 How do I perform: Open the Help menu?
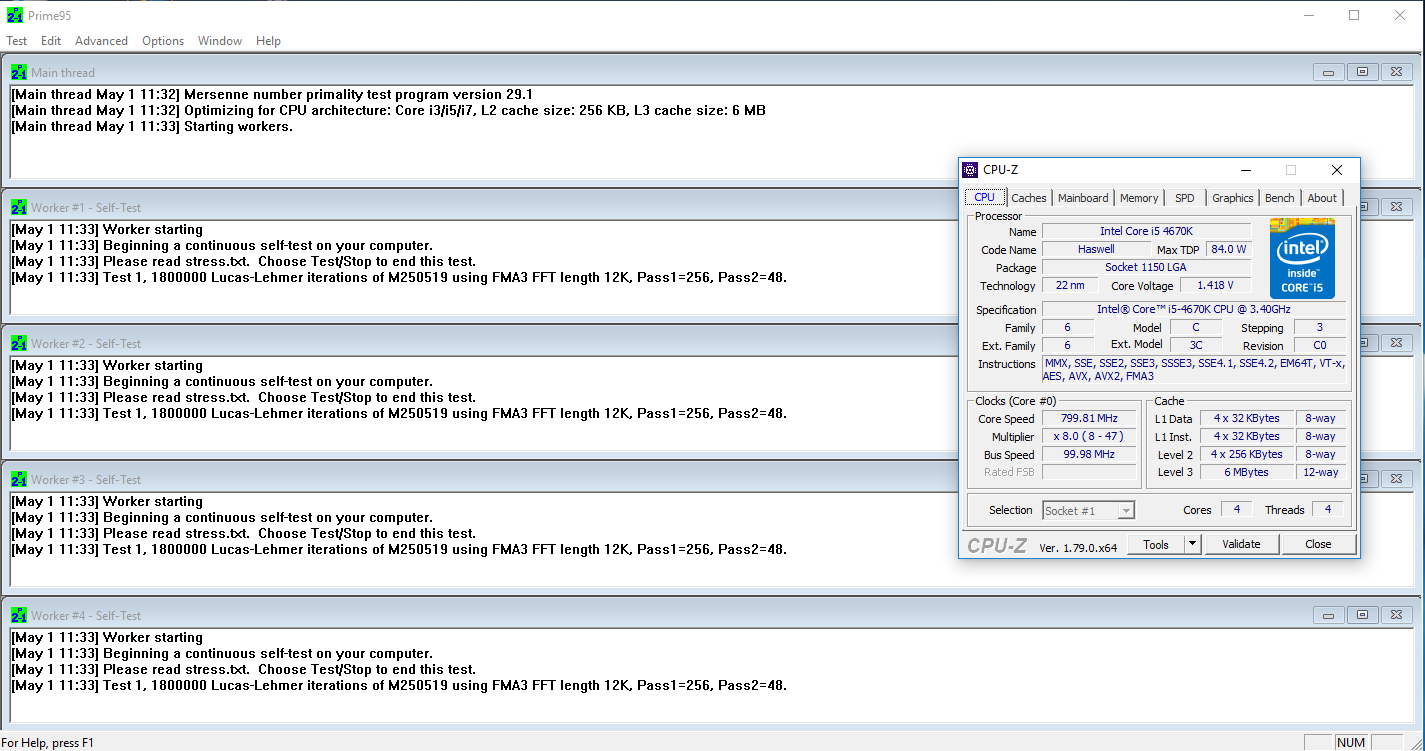tap(268, 41)
